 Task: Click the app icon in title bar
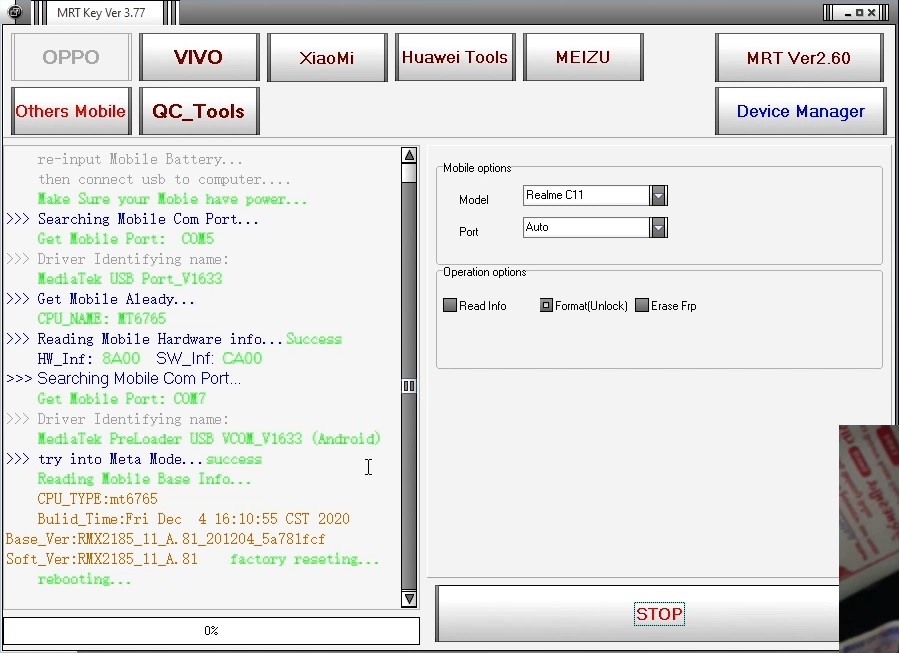coord(15,12)
